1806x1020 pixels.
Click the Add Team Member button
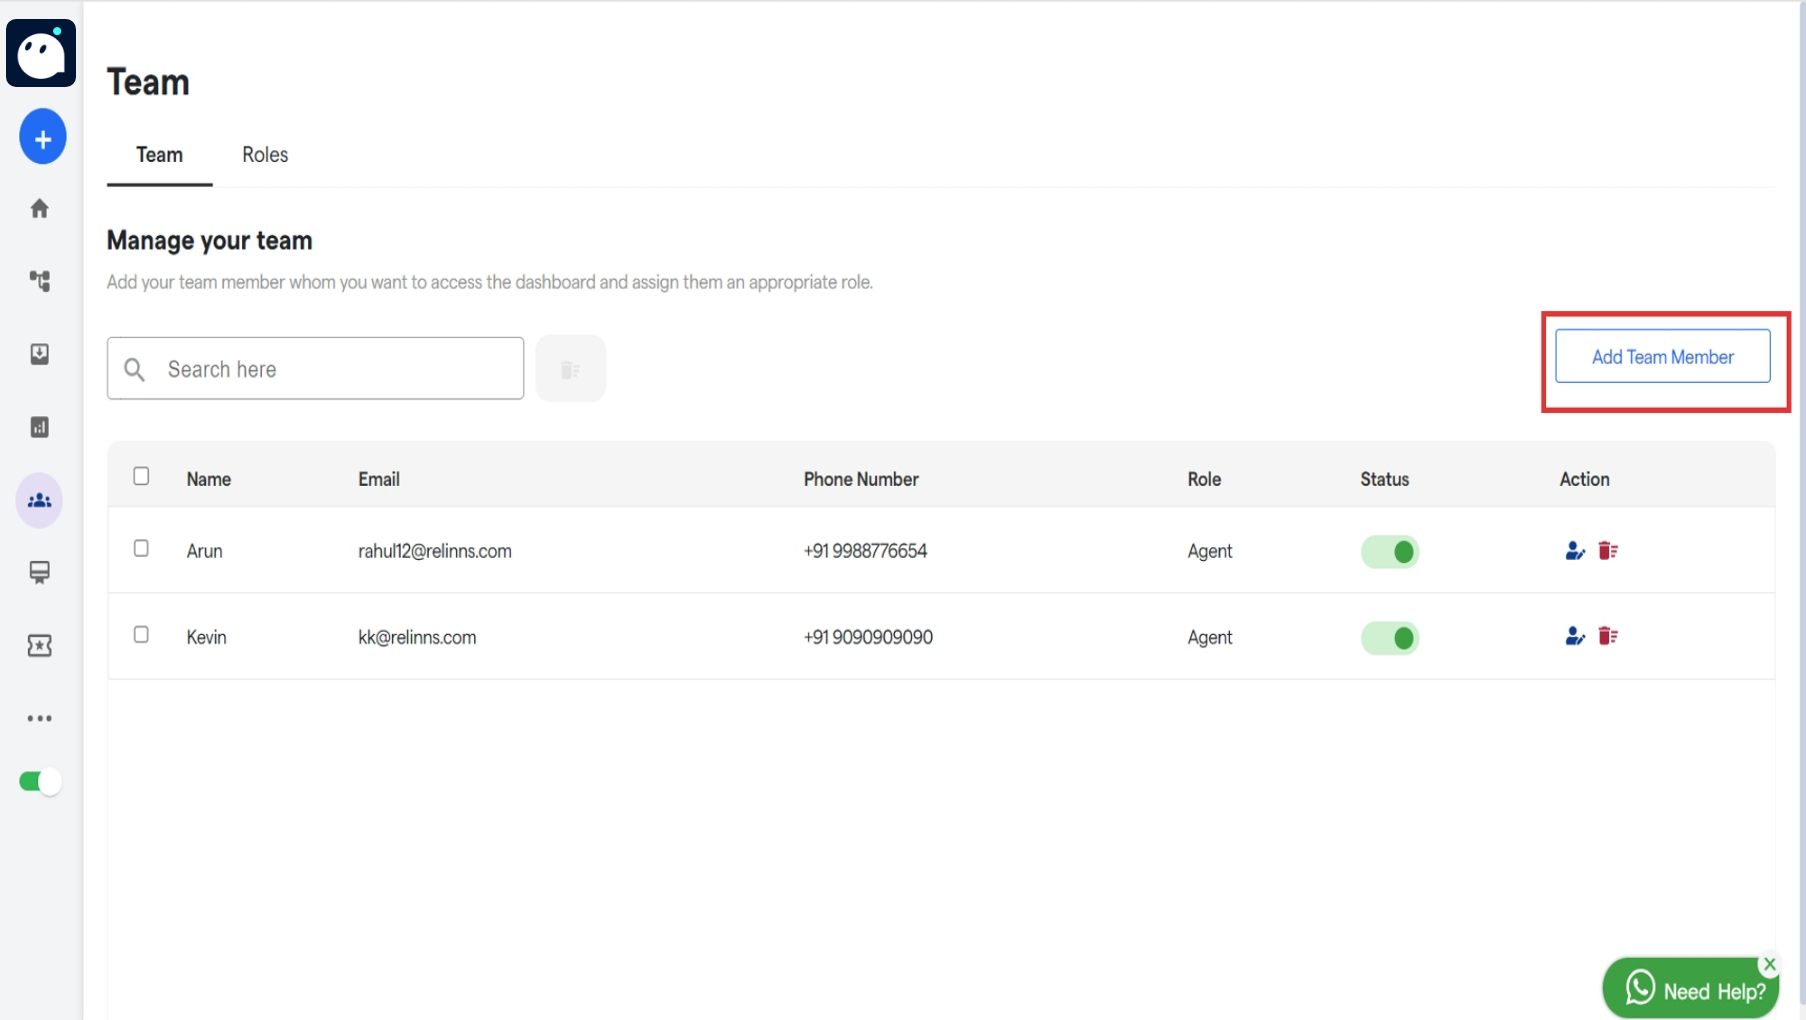click(1663, 356)
